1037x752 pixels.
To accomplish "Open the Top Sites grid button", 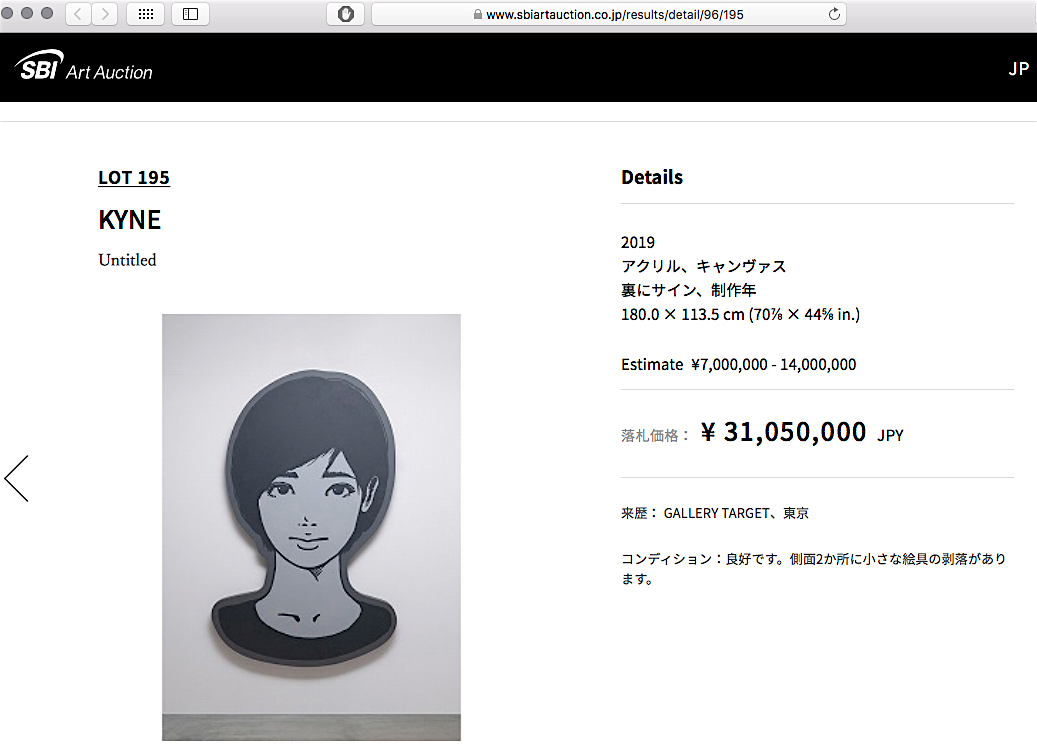I will pyautogui.click(x=146, y=14).
